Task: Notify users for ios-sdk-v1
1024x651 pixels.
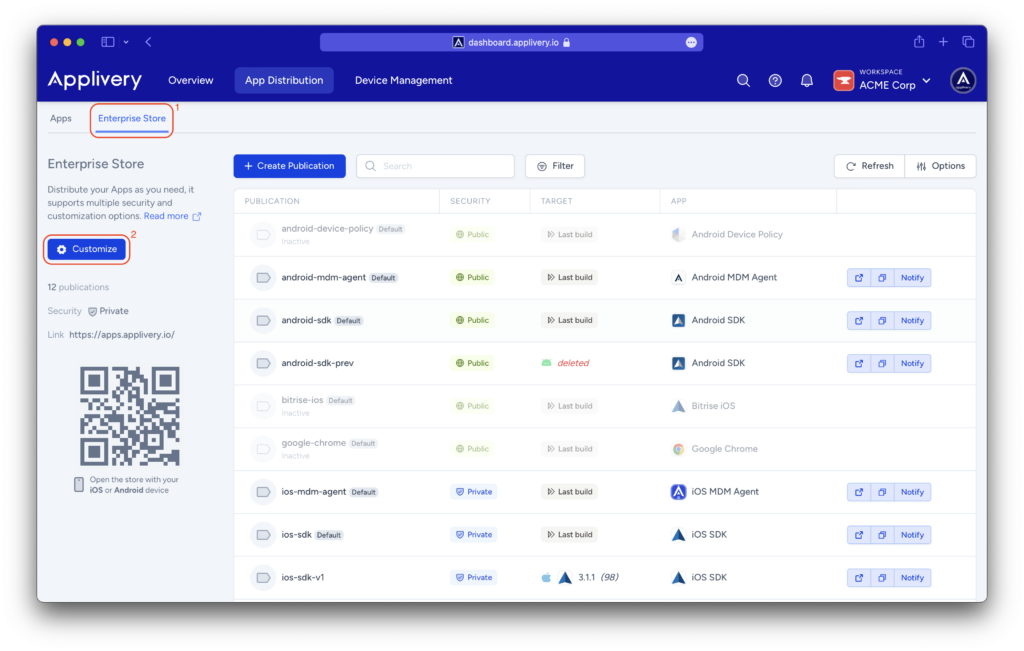Action: tap(912, 578)
